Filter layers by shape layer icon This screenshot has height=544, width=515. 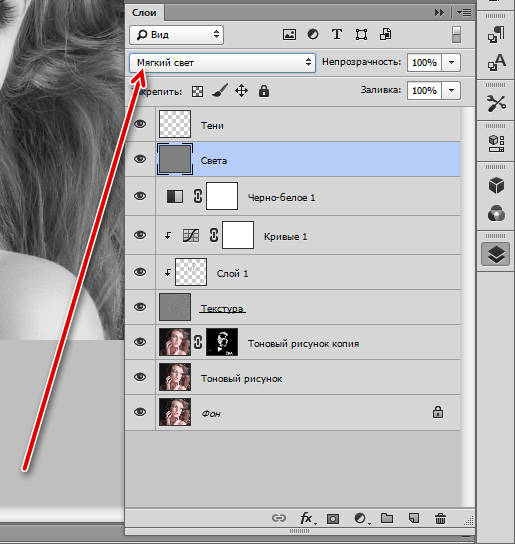[x=361, y=34]
